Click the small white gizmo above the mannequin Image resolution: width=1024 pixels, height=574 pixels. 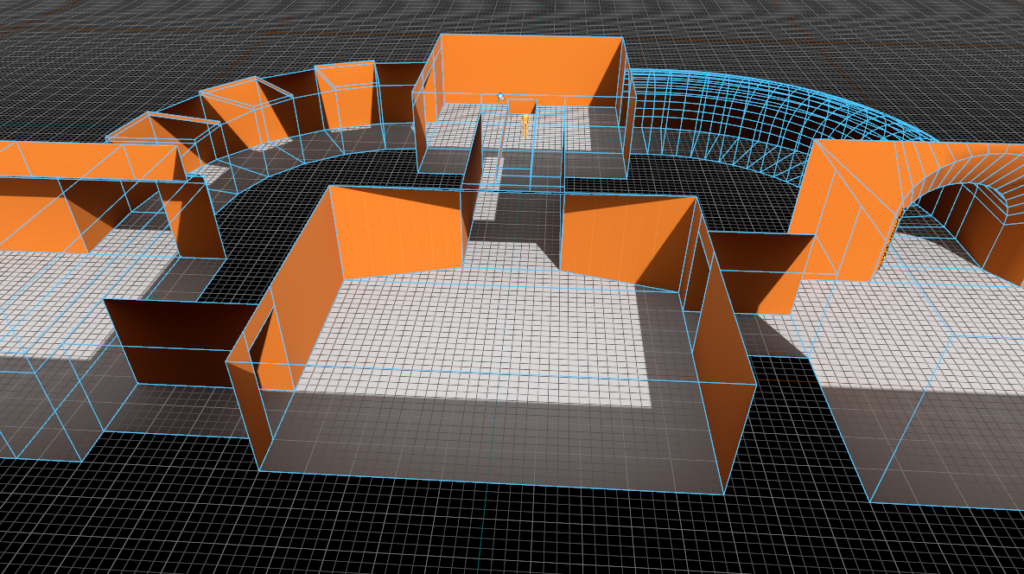click(x=500, y=97)
